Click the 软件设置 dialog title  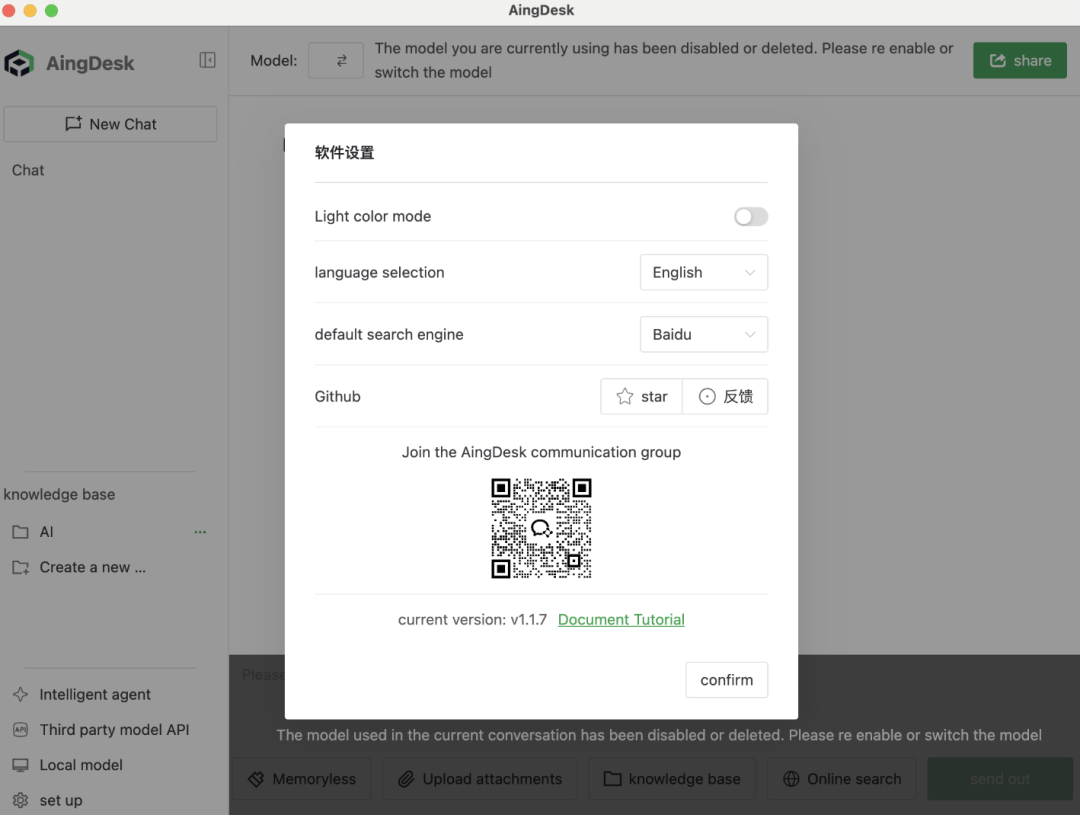pos(344,153)
